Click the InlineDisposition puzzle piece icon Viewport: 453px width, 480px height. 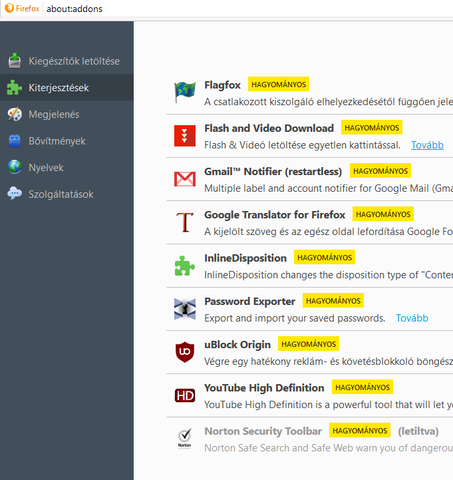(x=185, y=266)
